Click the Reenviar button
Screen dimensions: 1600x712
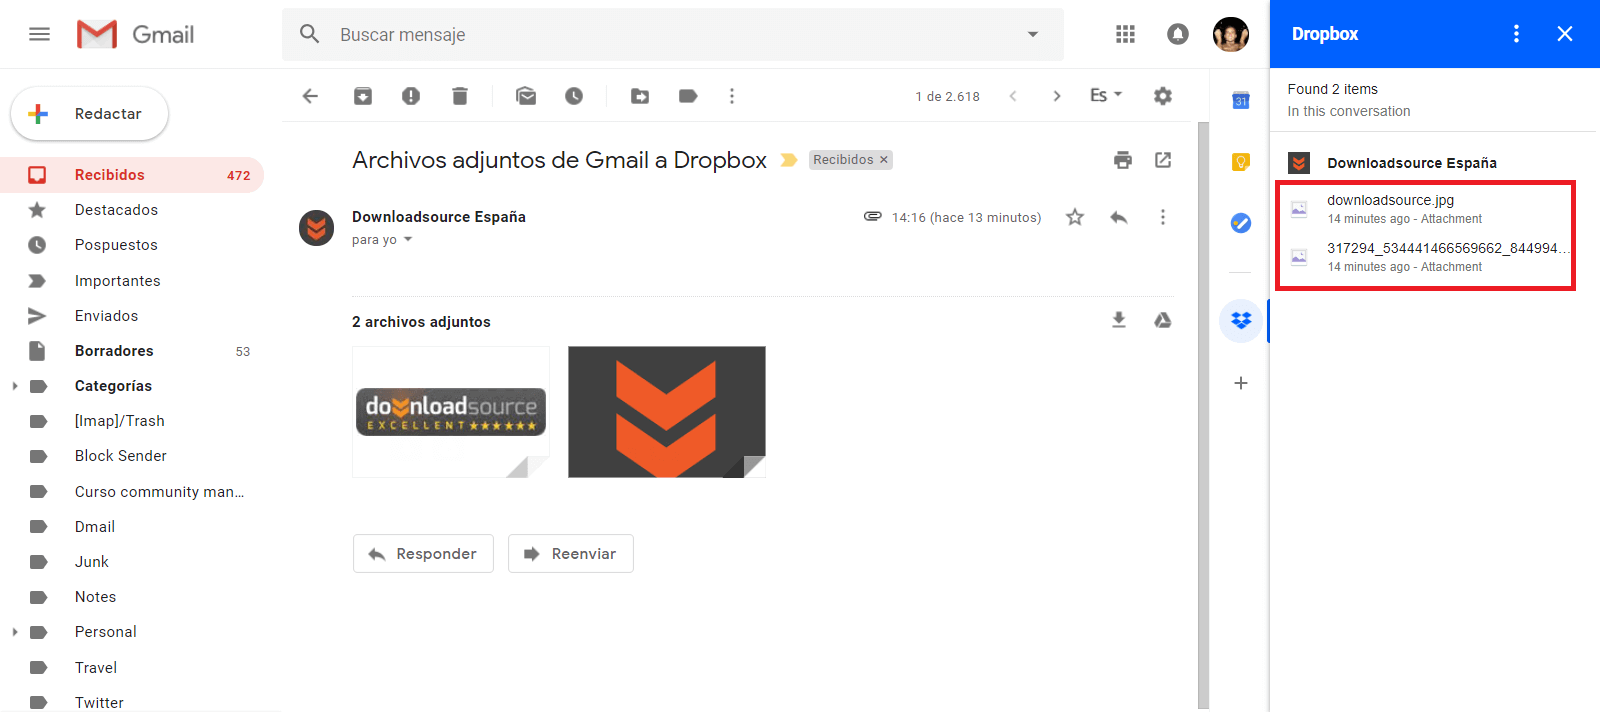[x=571, y=554]
